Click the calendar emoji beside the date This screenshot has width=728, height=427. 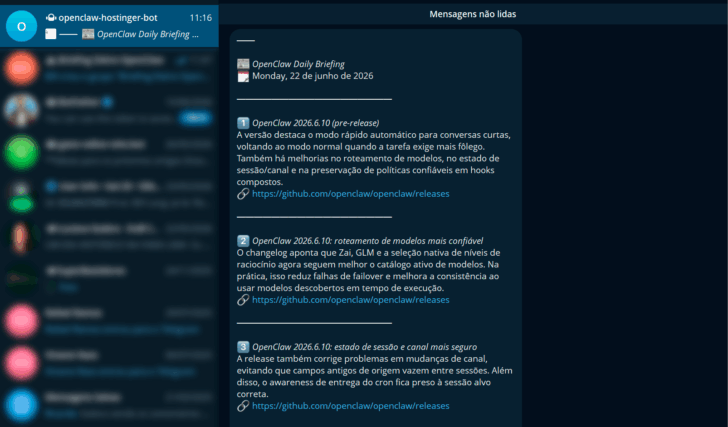coord(243,76)
